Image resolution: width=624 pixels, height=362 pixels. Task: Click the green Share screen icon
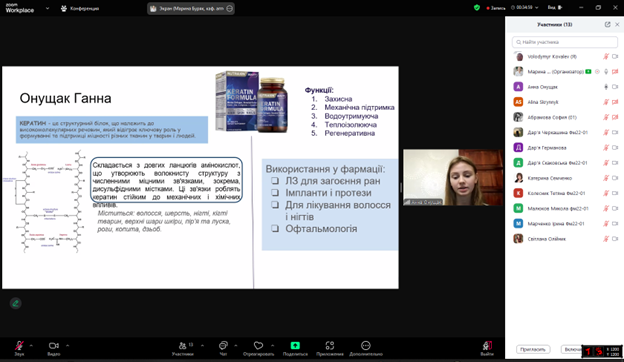295,345
